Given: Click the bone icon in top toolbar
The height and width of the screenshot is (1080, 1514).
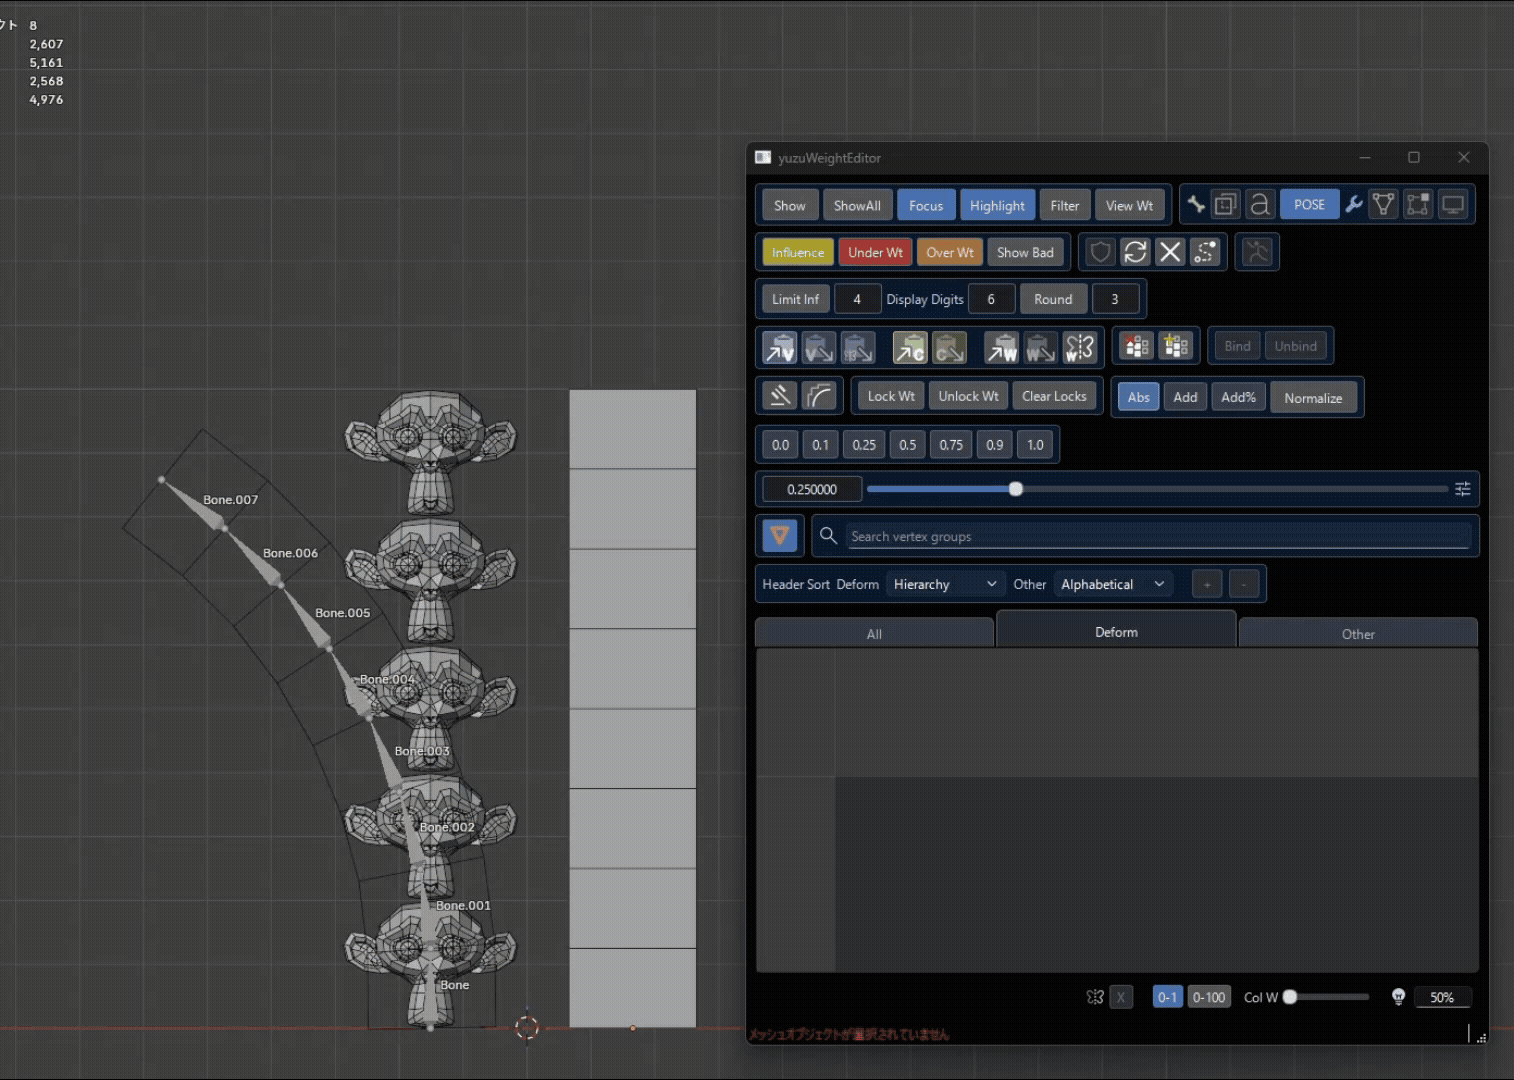Looking at the screenshot, I should [1196, 205].
